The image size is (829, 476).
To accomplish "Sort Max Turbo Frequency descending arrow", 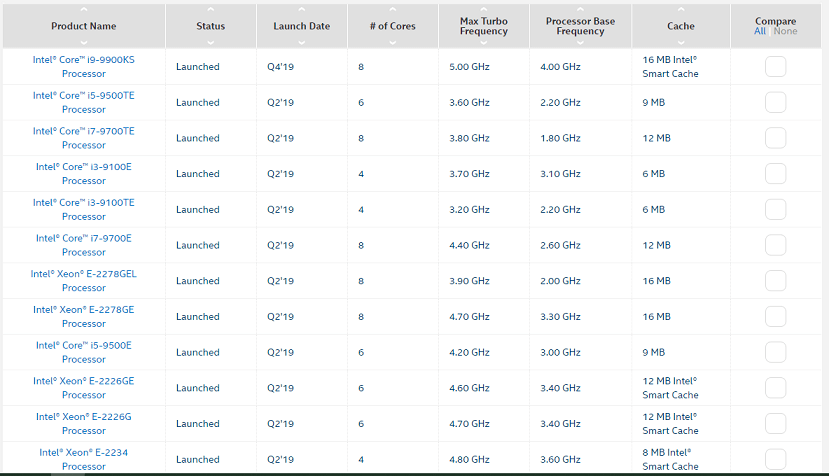I will tap(483, 42).
